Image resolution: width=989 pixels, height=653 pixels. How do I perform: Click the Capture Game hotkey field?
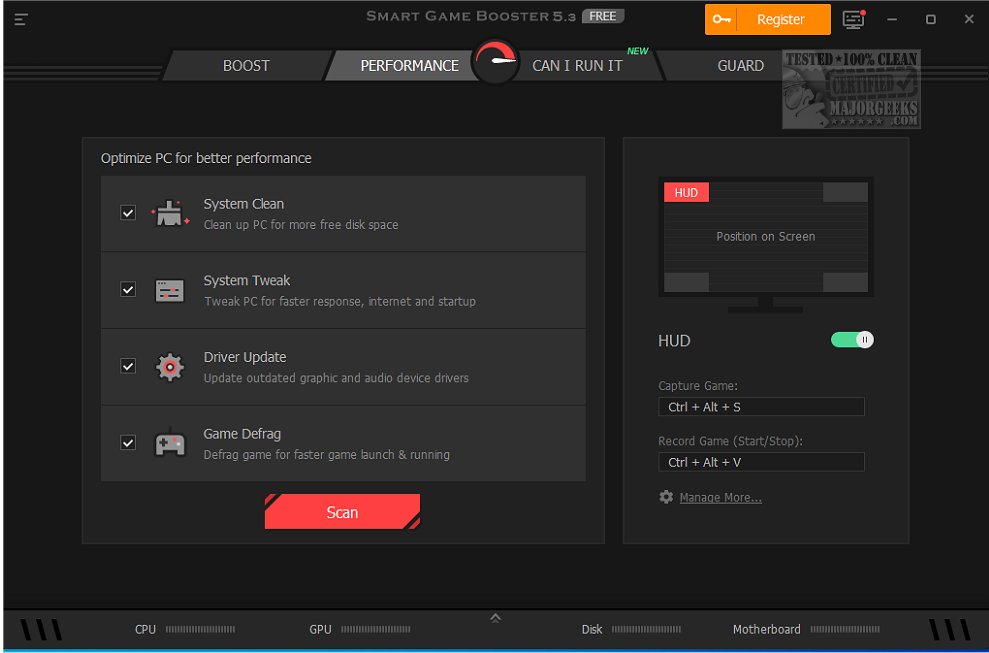coord(761,407)
